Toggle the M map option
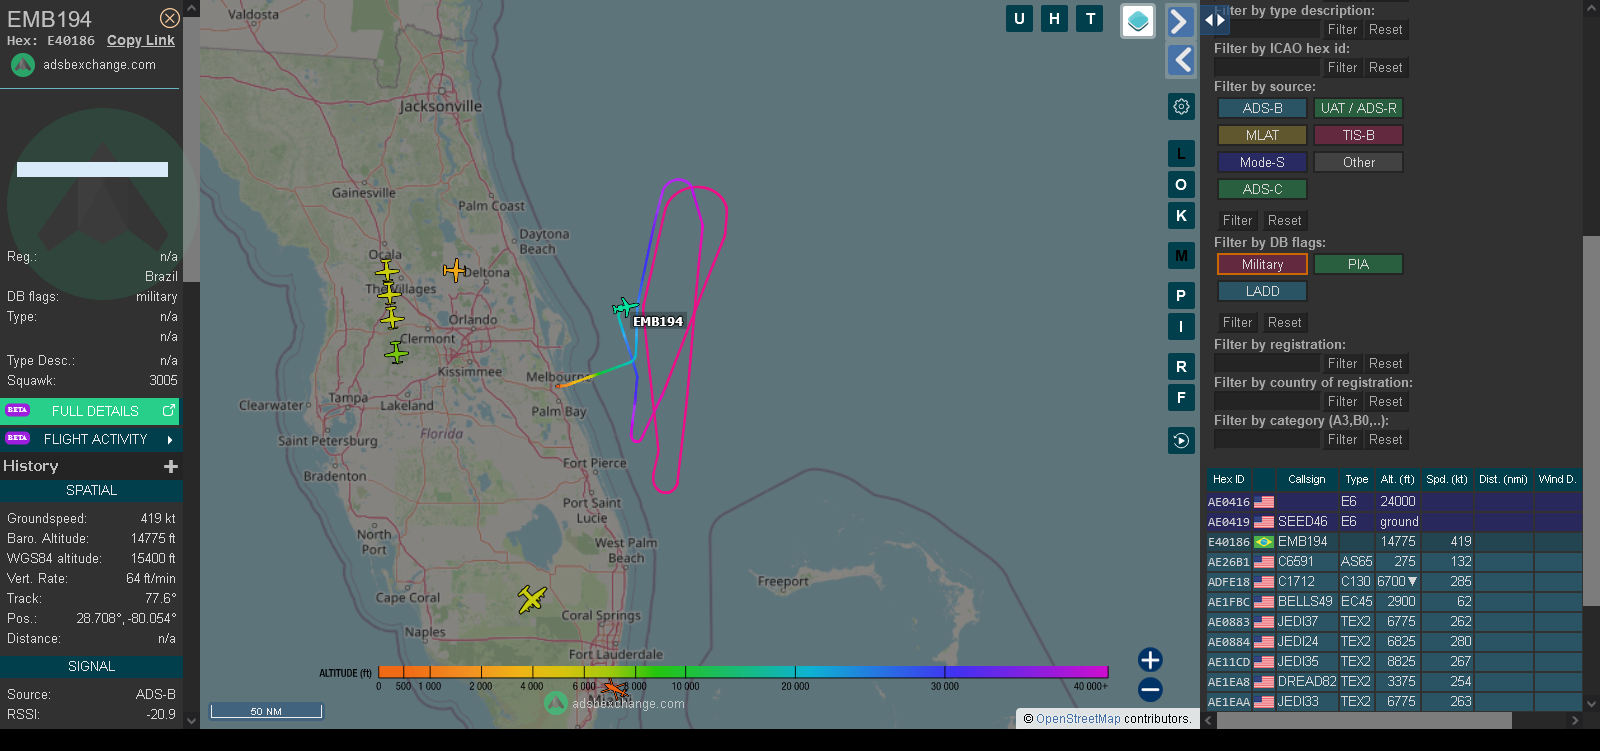 pyautogui.click(x=1181, y=256)
